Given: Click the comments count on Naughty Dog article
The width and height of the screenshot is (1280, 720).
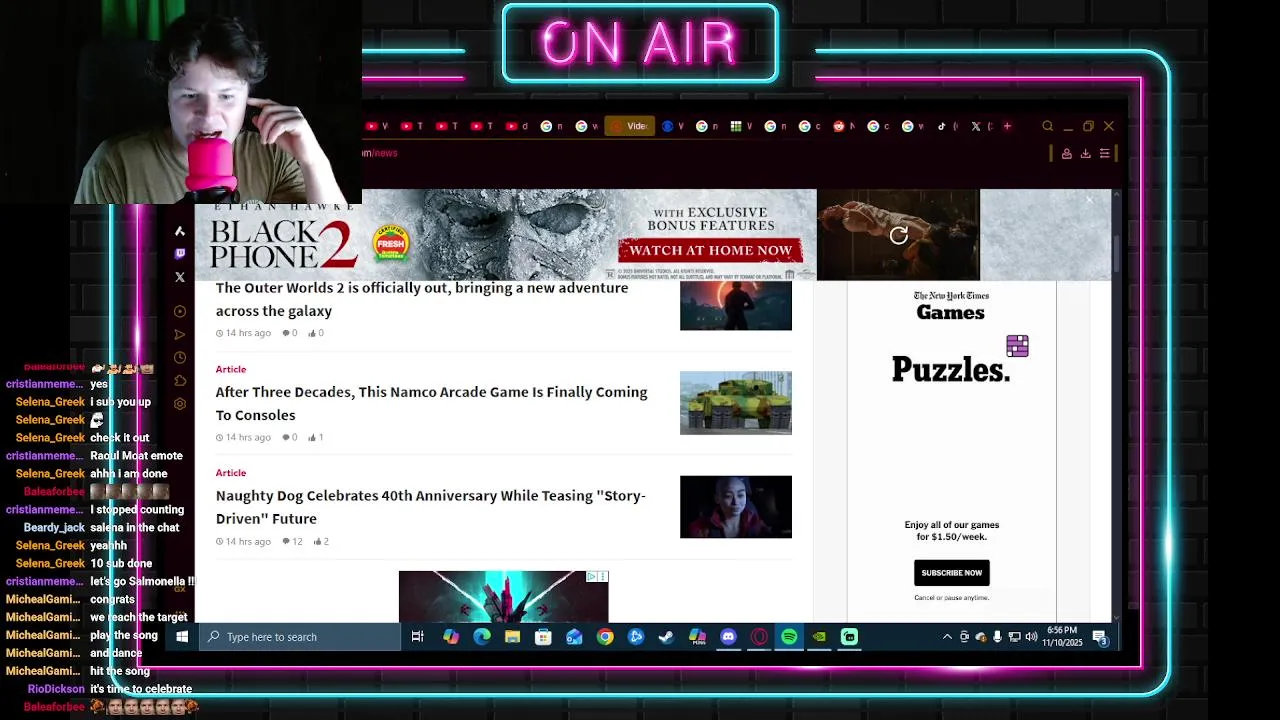Looking at the screenshot, I should point(292,541).
